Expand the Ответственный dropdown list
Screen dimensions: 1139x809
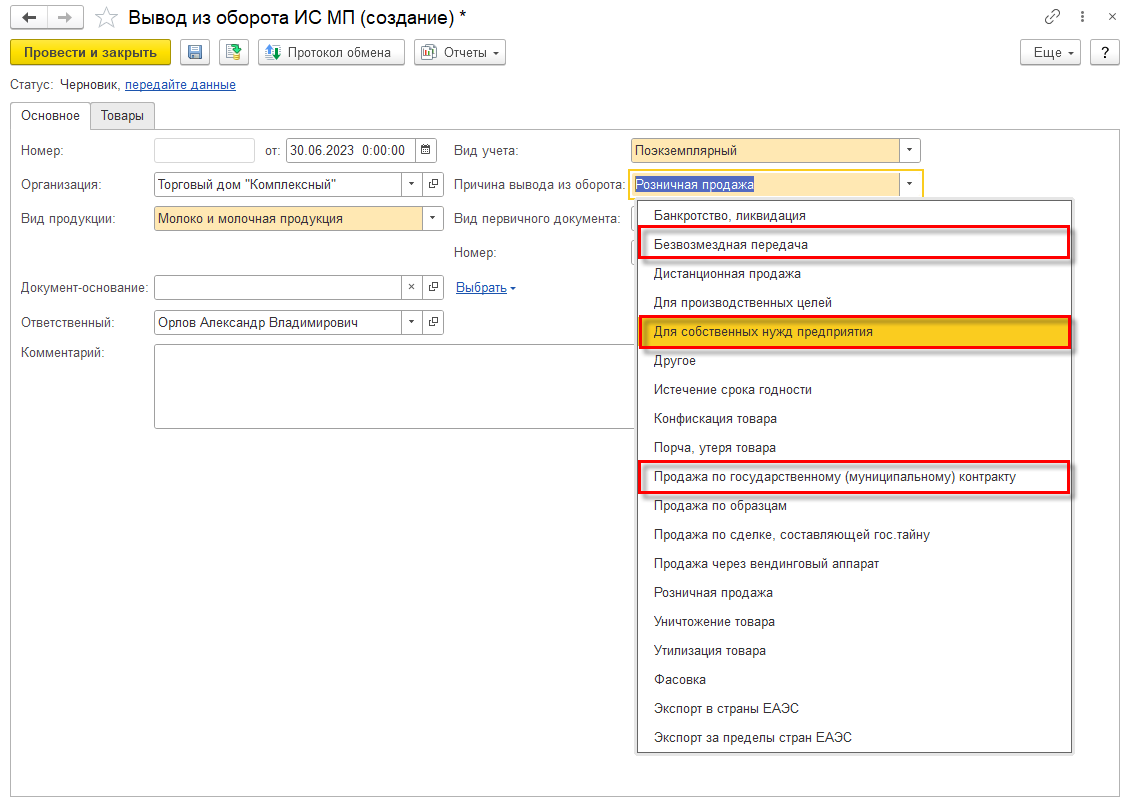point(412,322)
